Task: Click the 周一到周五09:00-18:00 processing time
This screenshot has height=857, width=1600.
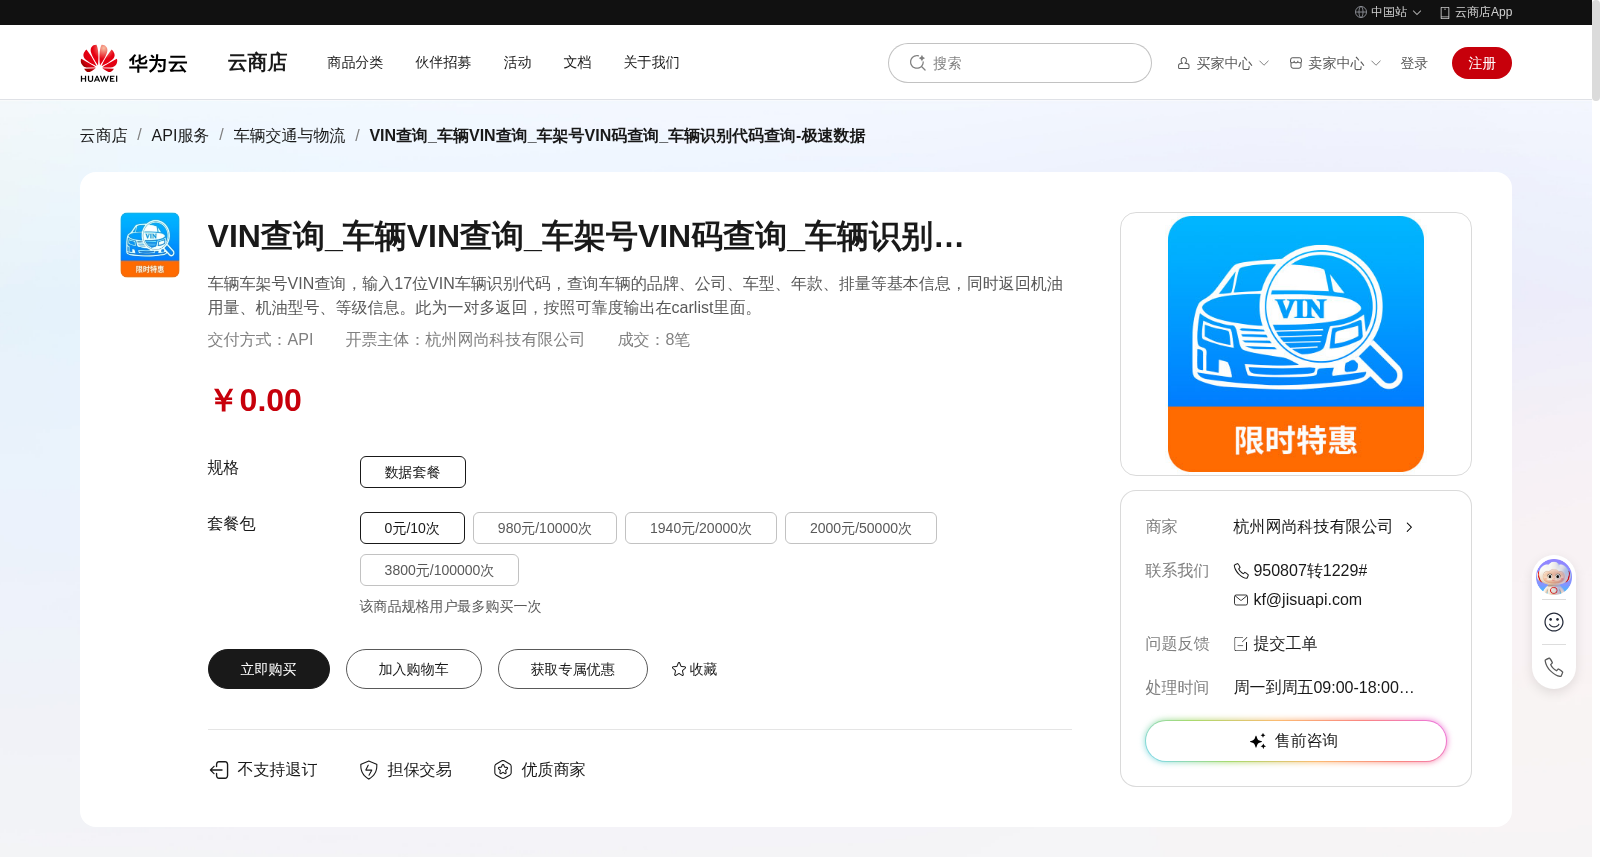Action: pos(1323,688)
